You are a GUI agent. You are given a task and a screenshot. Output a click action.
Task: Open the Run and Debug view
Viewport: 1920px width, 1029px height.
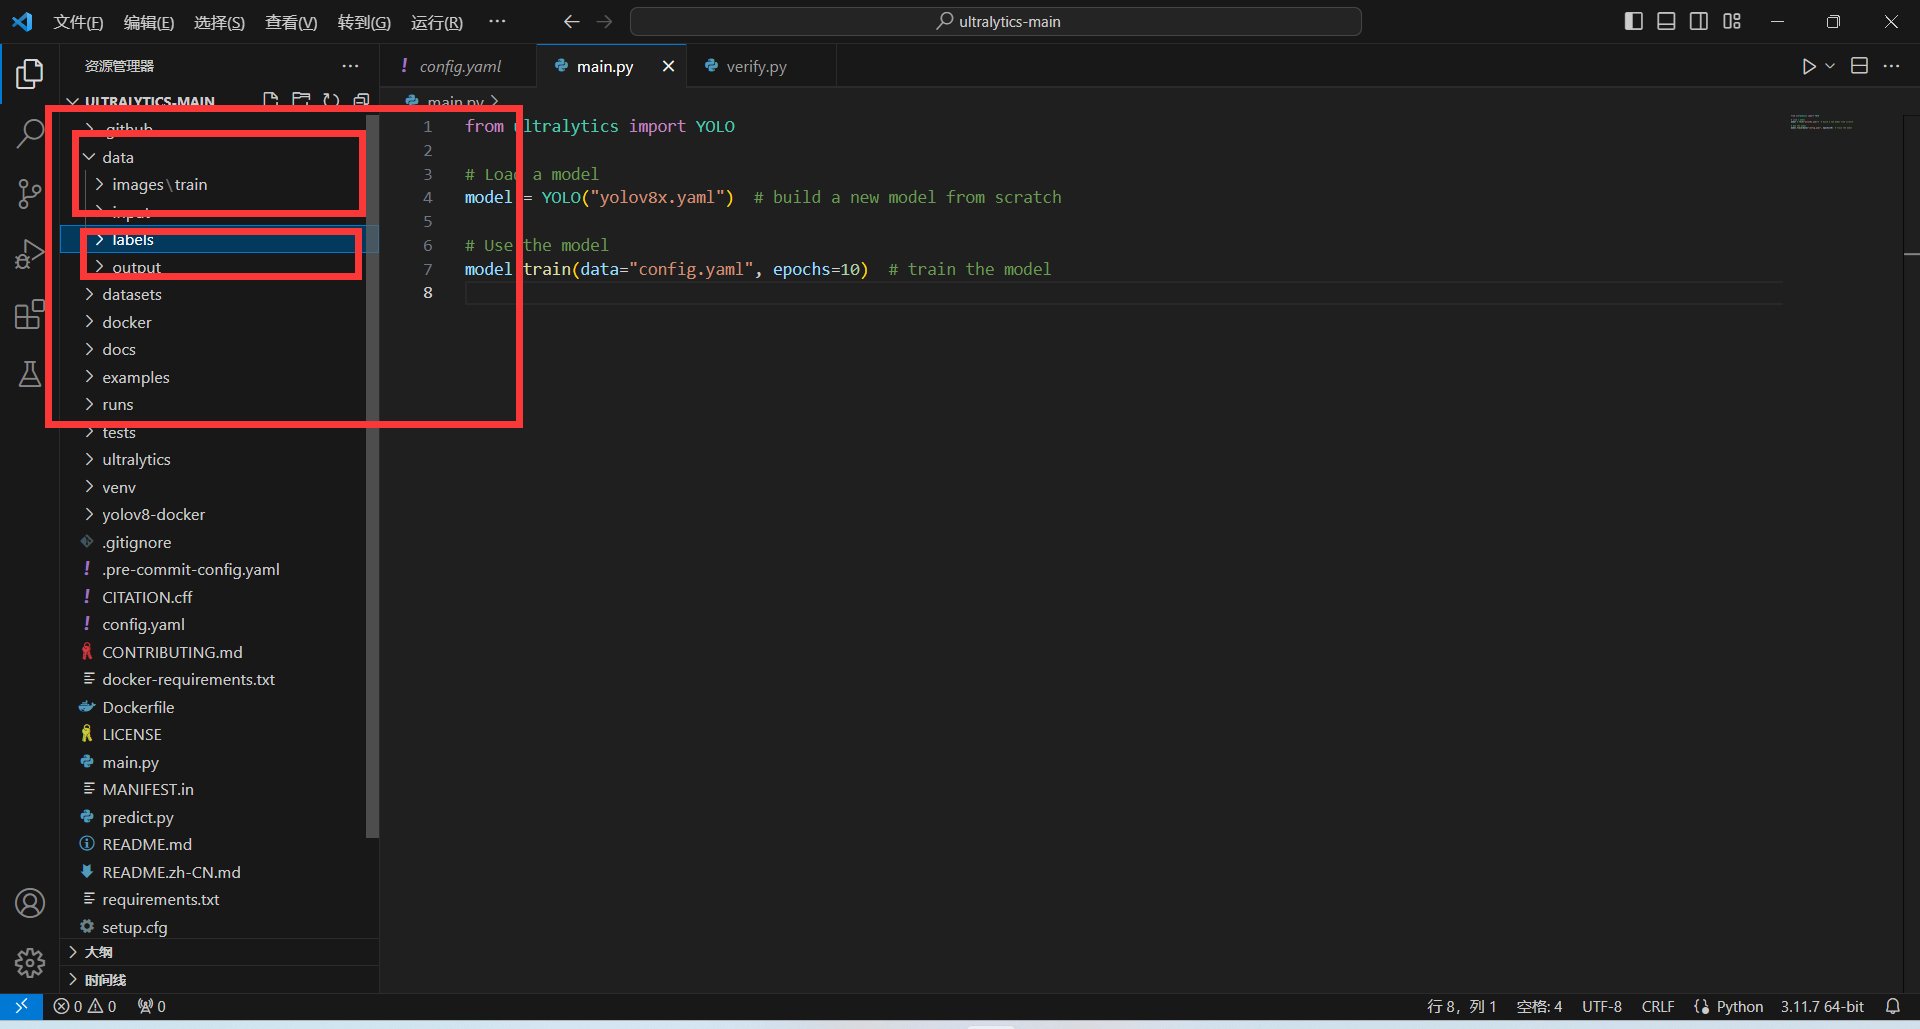pos(30,255)
